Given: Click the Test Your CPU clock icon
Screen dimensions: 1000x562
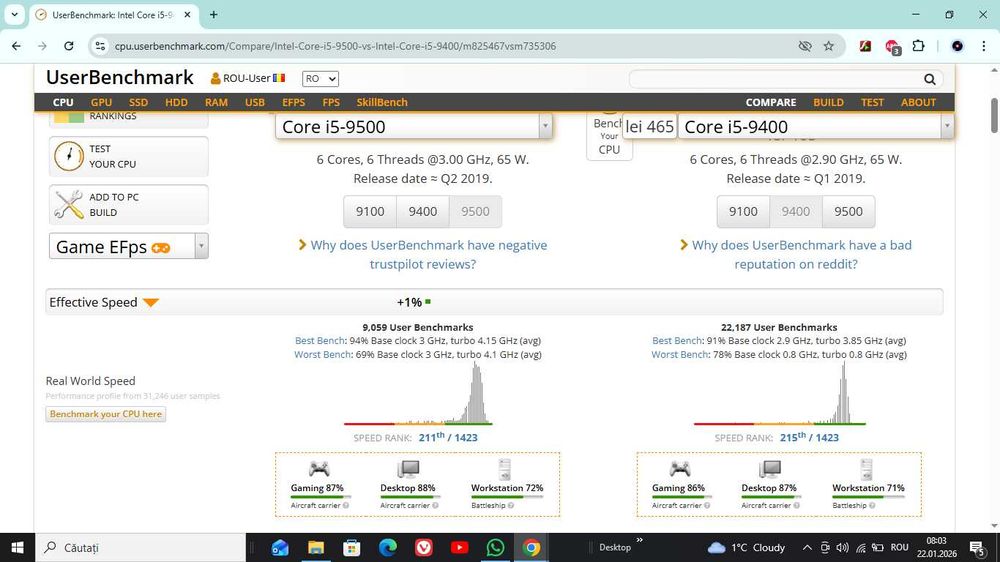Looking at the screenshot, I should click(x=69, y=156).
